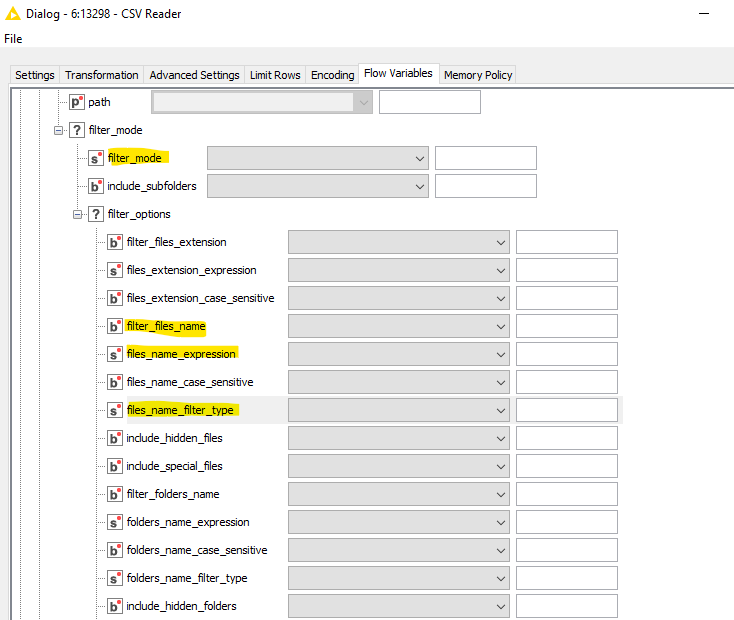
Task: Click the boolean icon beside folders_name_case_sensitive
Action: pyautogui.click(x=115, y=550)
